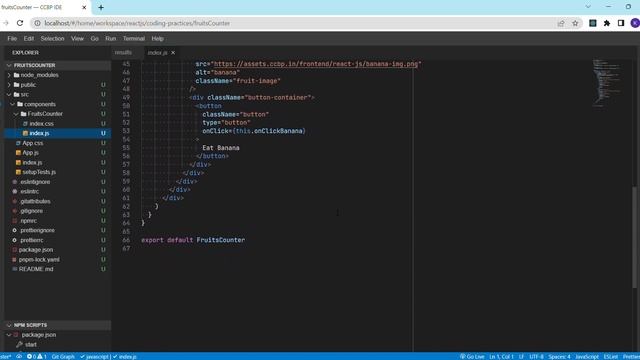Viewport: 640px width, 360px height.
Task: Open App.css in the explorer
Action: (x=57, y=143)
